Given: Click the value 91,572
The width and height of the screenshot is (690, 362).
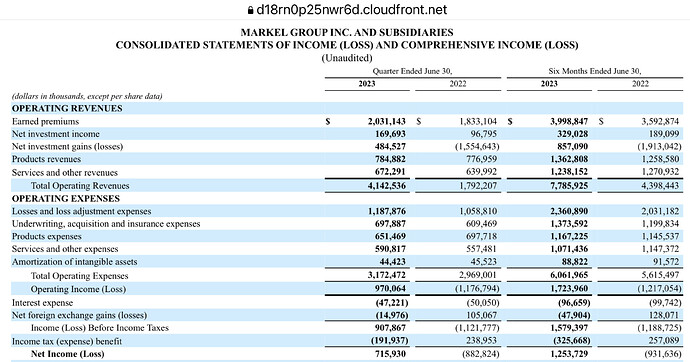Looking at the screenshot, I should (666, 262).
